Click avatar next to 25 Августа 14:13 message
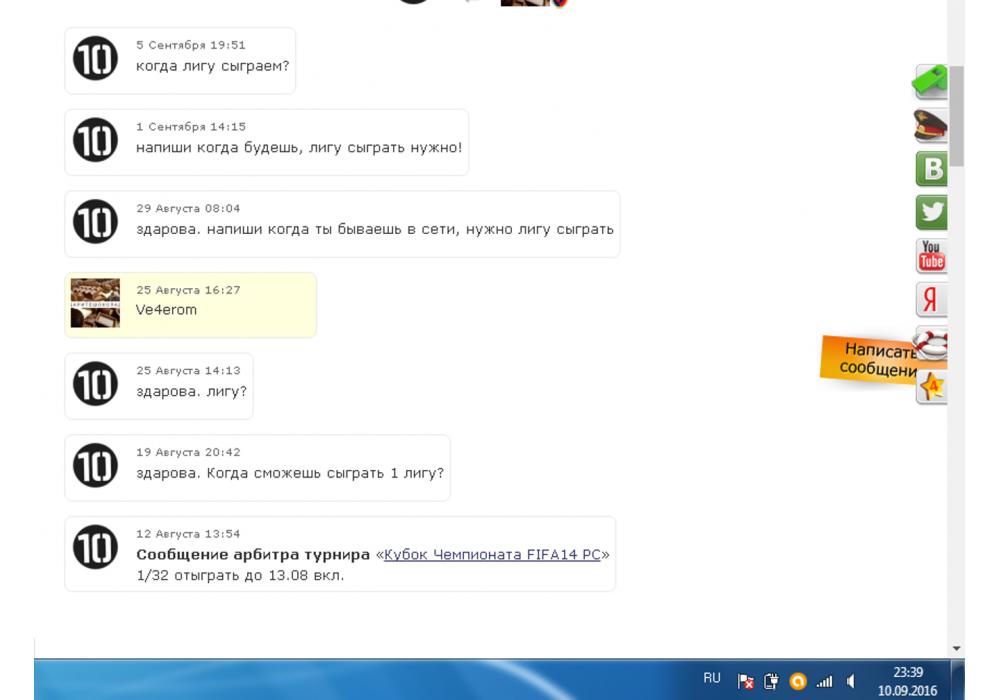1000x700 pixels. [x=96, y=384]
